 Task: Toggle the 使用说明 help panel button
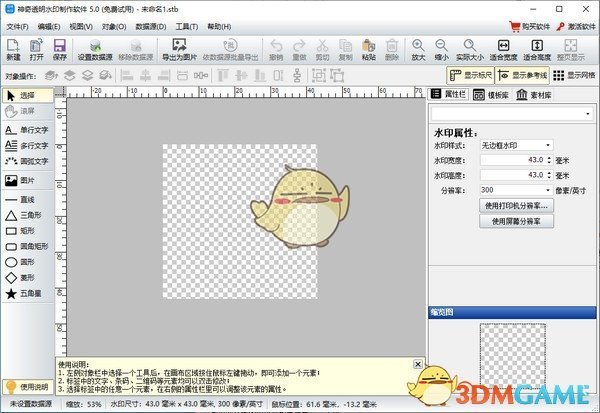pos(28,387)
